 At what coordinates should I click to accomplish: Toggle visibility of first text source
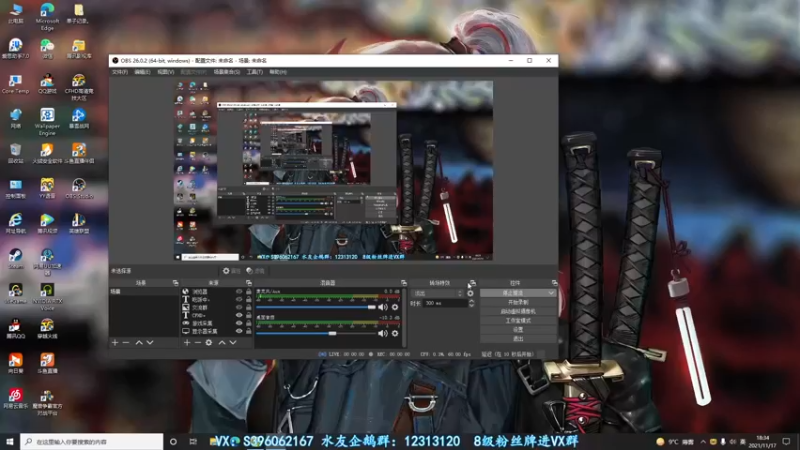(x=239, y=299)
